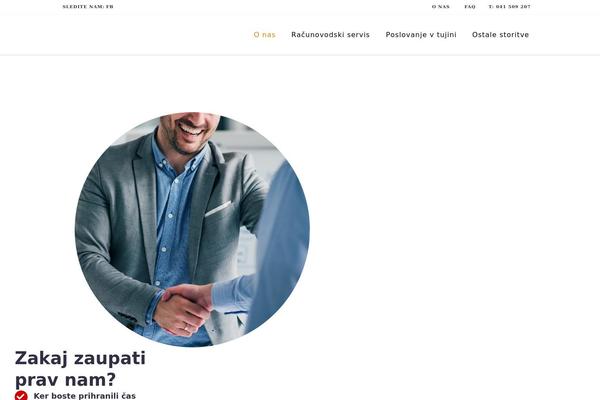Viewport: 600px width, 400px height.
Task: Open the 'Ostale storitve' menu item
Action: [x=500, y=35]
